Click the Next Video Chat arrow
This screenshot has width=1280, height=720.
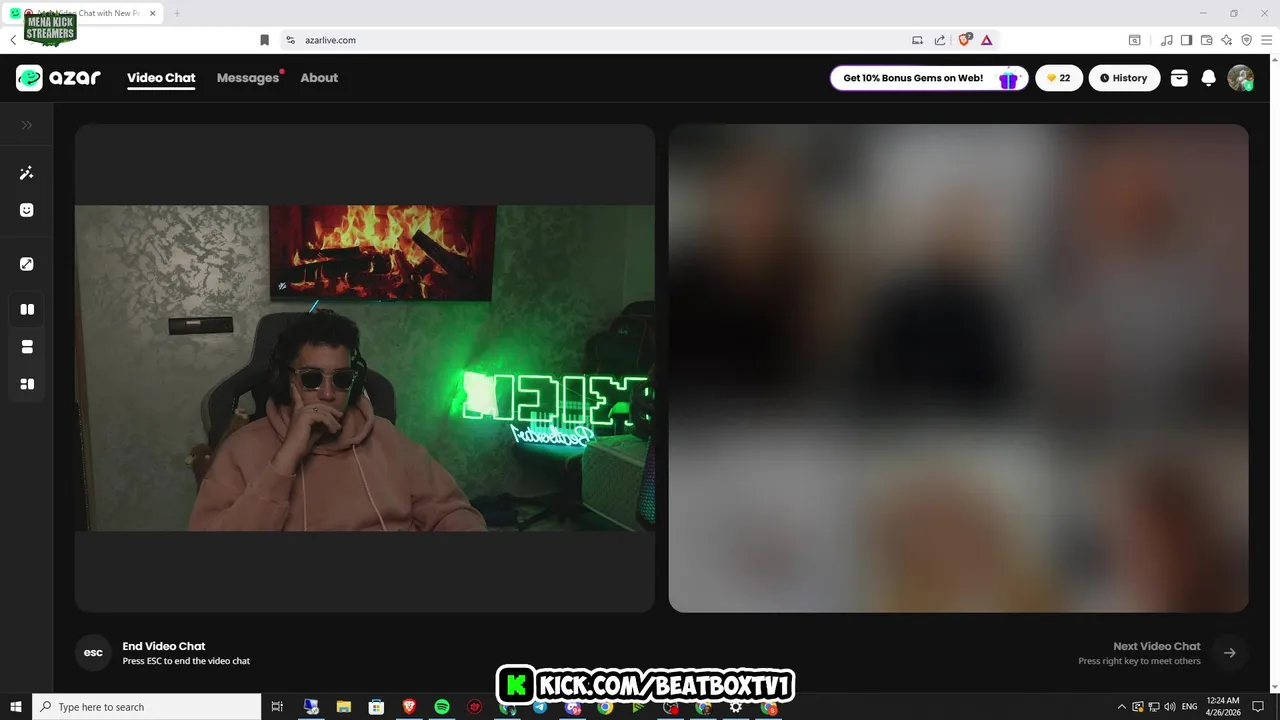tap(1230, 653)
